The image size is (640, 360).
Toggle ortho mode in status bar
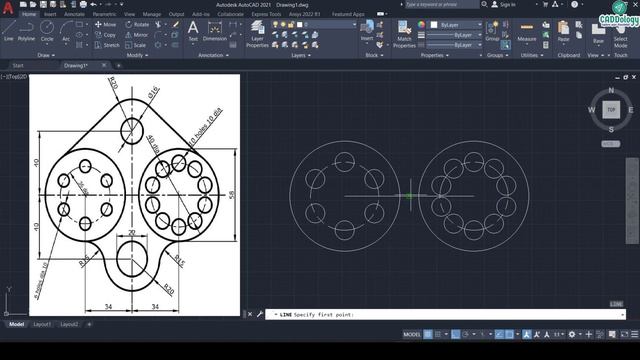coord(456,334)
